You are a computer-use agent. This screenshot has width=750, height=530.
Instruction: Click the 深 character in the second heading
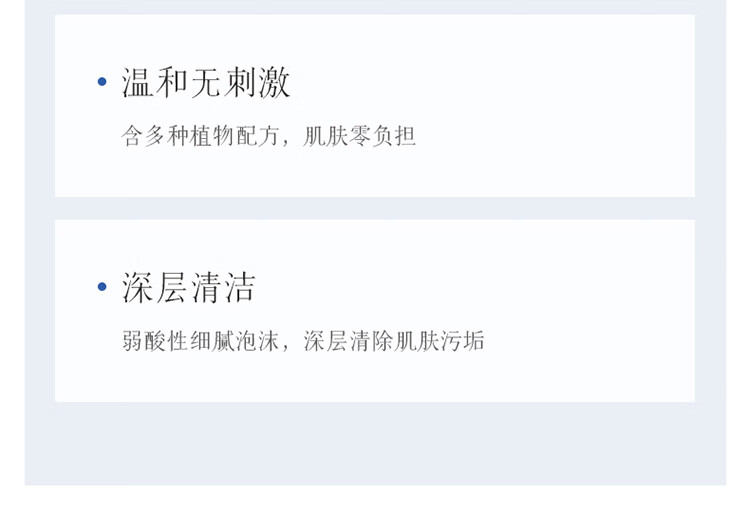[138, 287]
